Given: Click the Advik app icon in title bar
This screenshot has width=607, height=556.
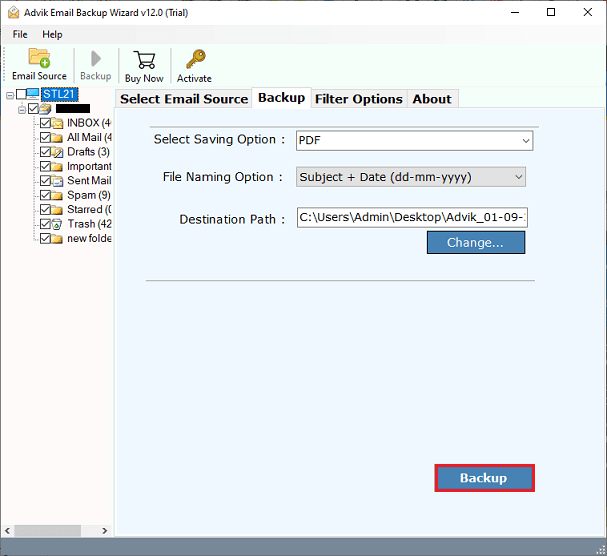Looking at the screenshot, I should (14, 12).
